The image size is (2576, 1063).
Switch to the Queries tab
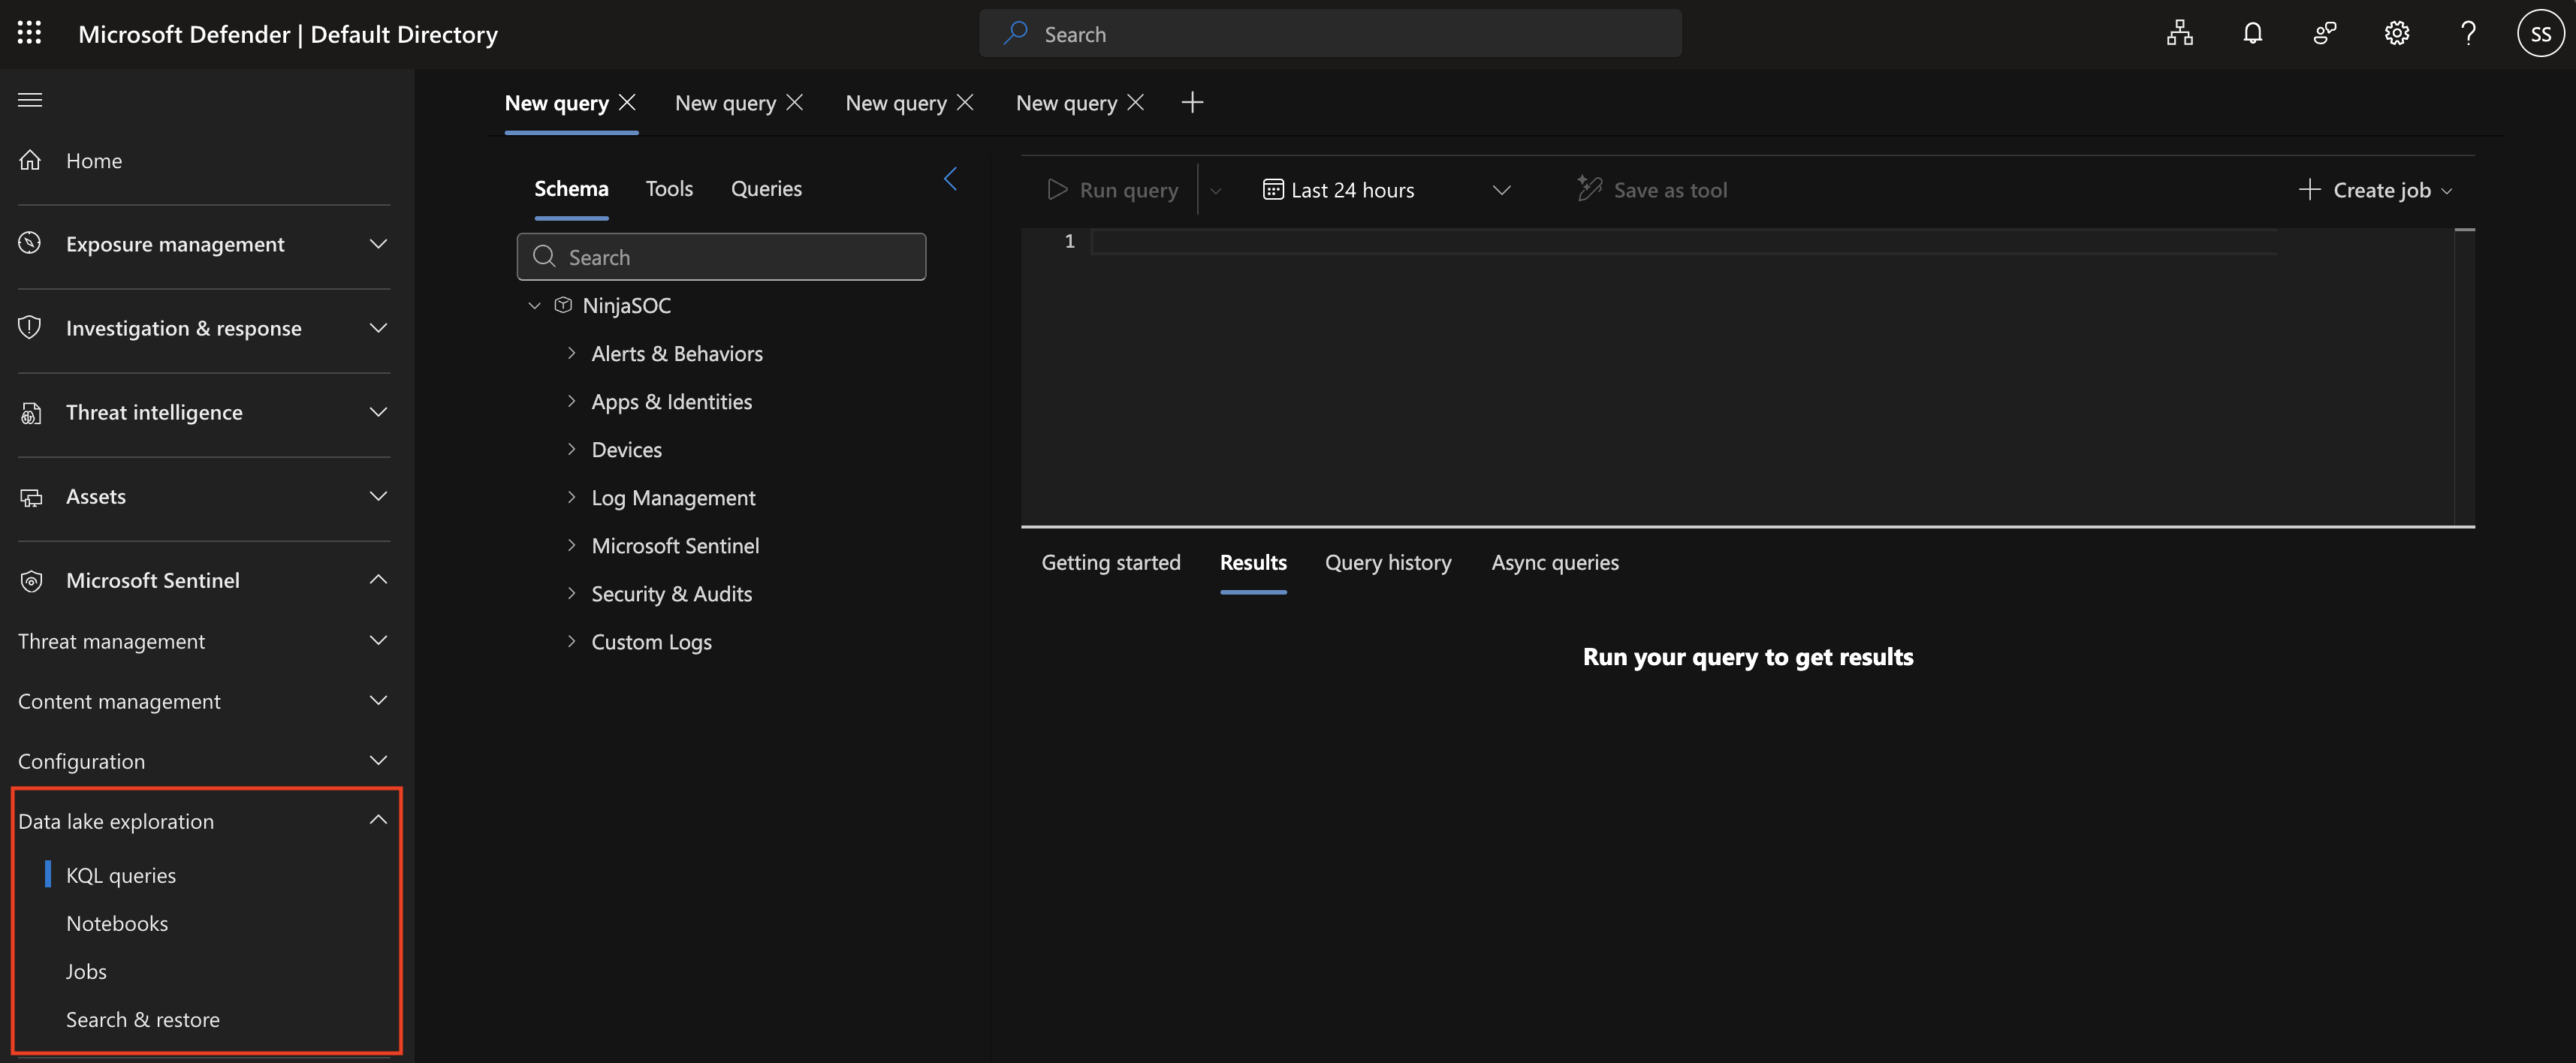pyautogui.click(x=766, y=188)
